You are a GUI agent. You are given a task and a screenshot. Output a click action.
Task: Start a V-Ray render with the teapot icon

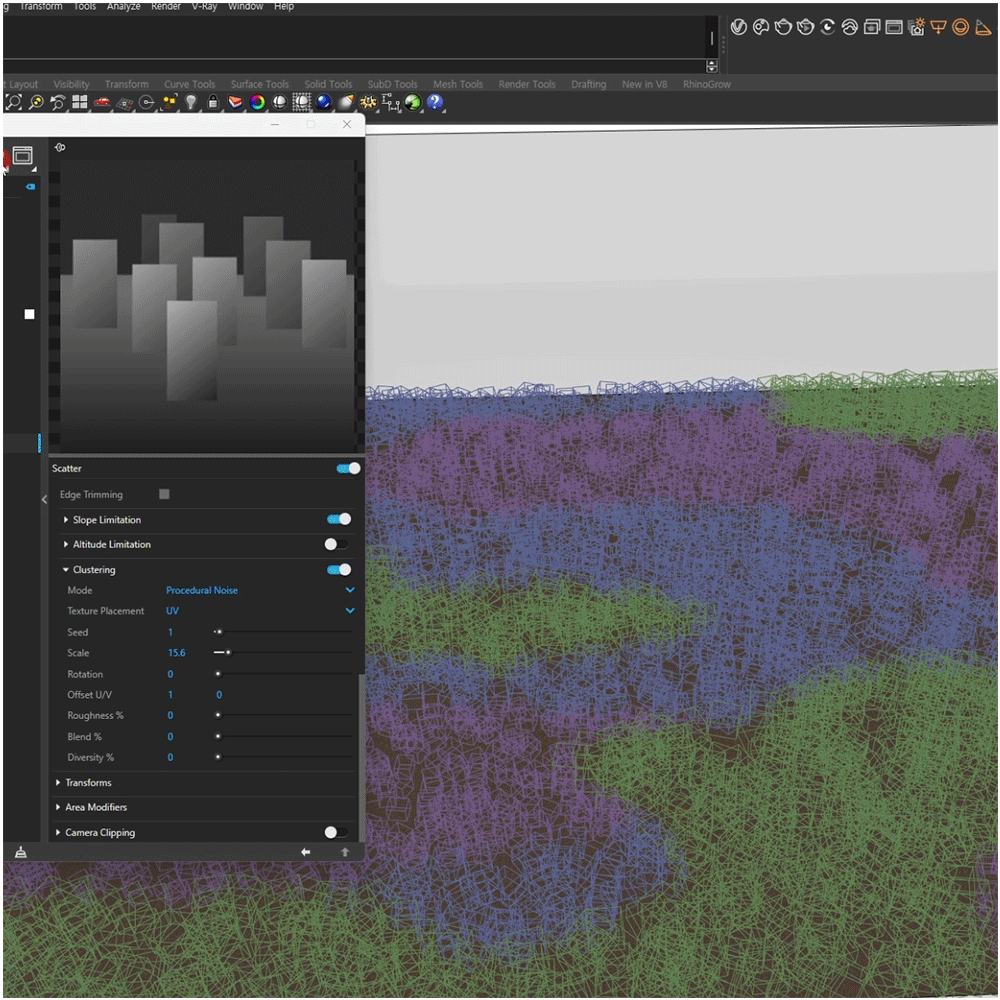tap(783, 27)
